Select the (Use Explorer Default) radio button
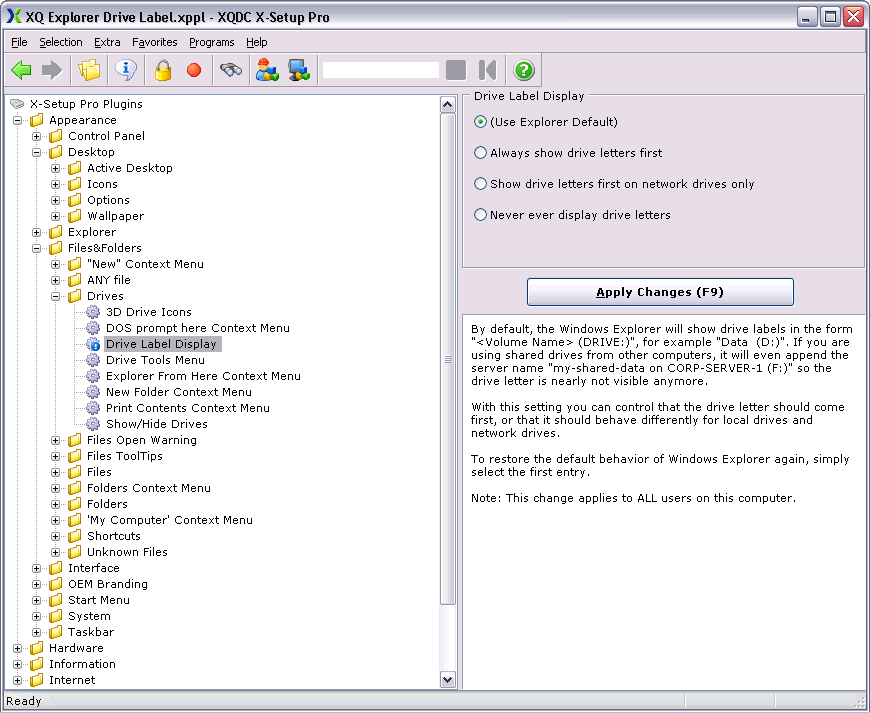Viewport: 870px width, 713px height. pos(480,122)
